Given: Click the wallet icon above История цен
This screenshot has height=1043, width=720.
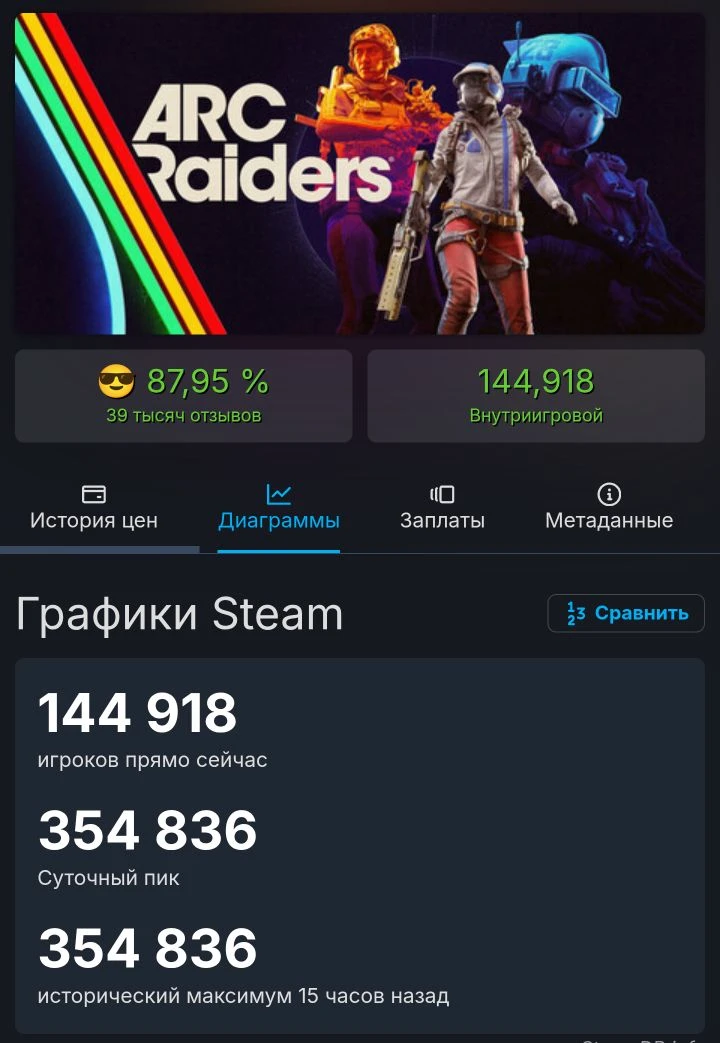Looking at the screenshot, I should pos(94,494).
